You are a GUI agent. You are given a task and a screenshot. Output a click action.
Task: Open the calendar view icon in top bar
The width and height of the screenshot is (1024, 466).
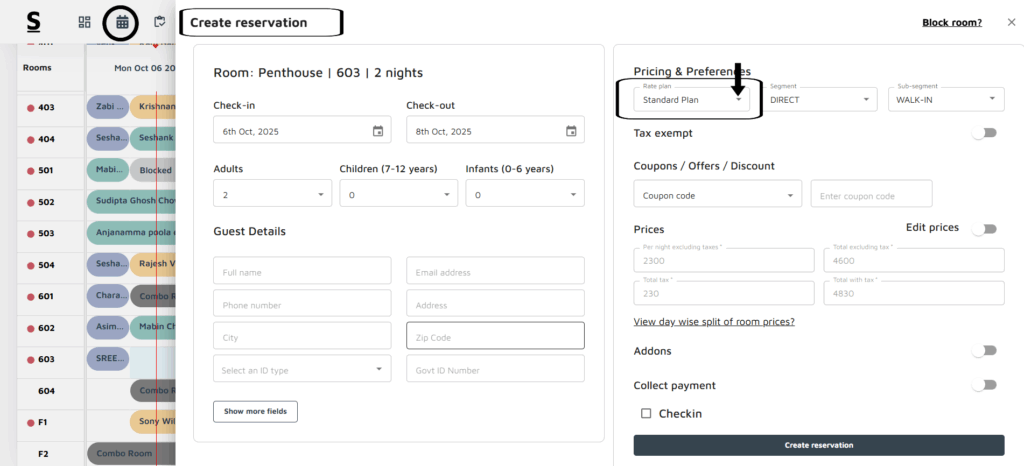(121, 21)
